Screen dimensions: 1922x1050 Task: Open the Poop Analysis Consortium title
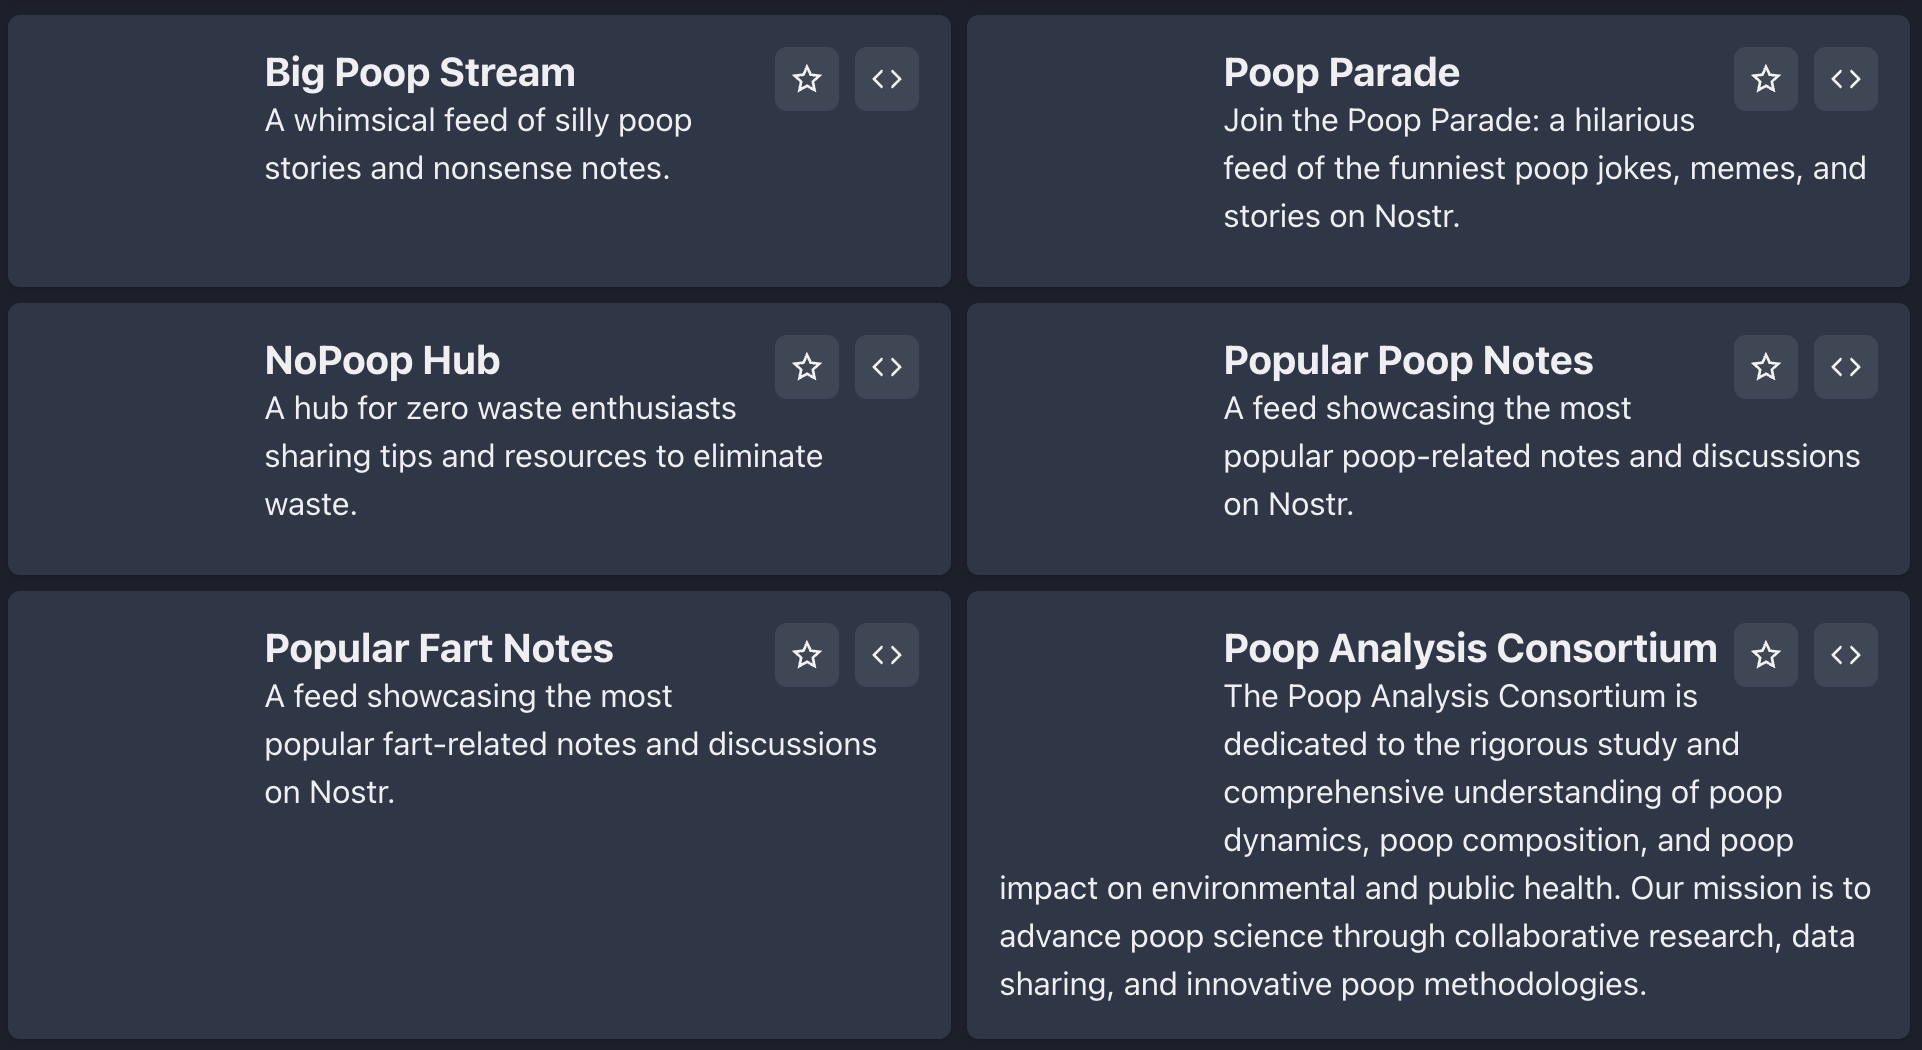1470,648
